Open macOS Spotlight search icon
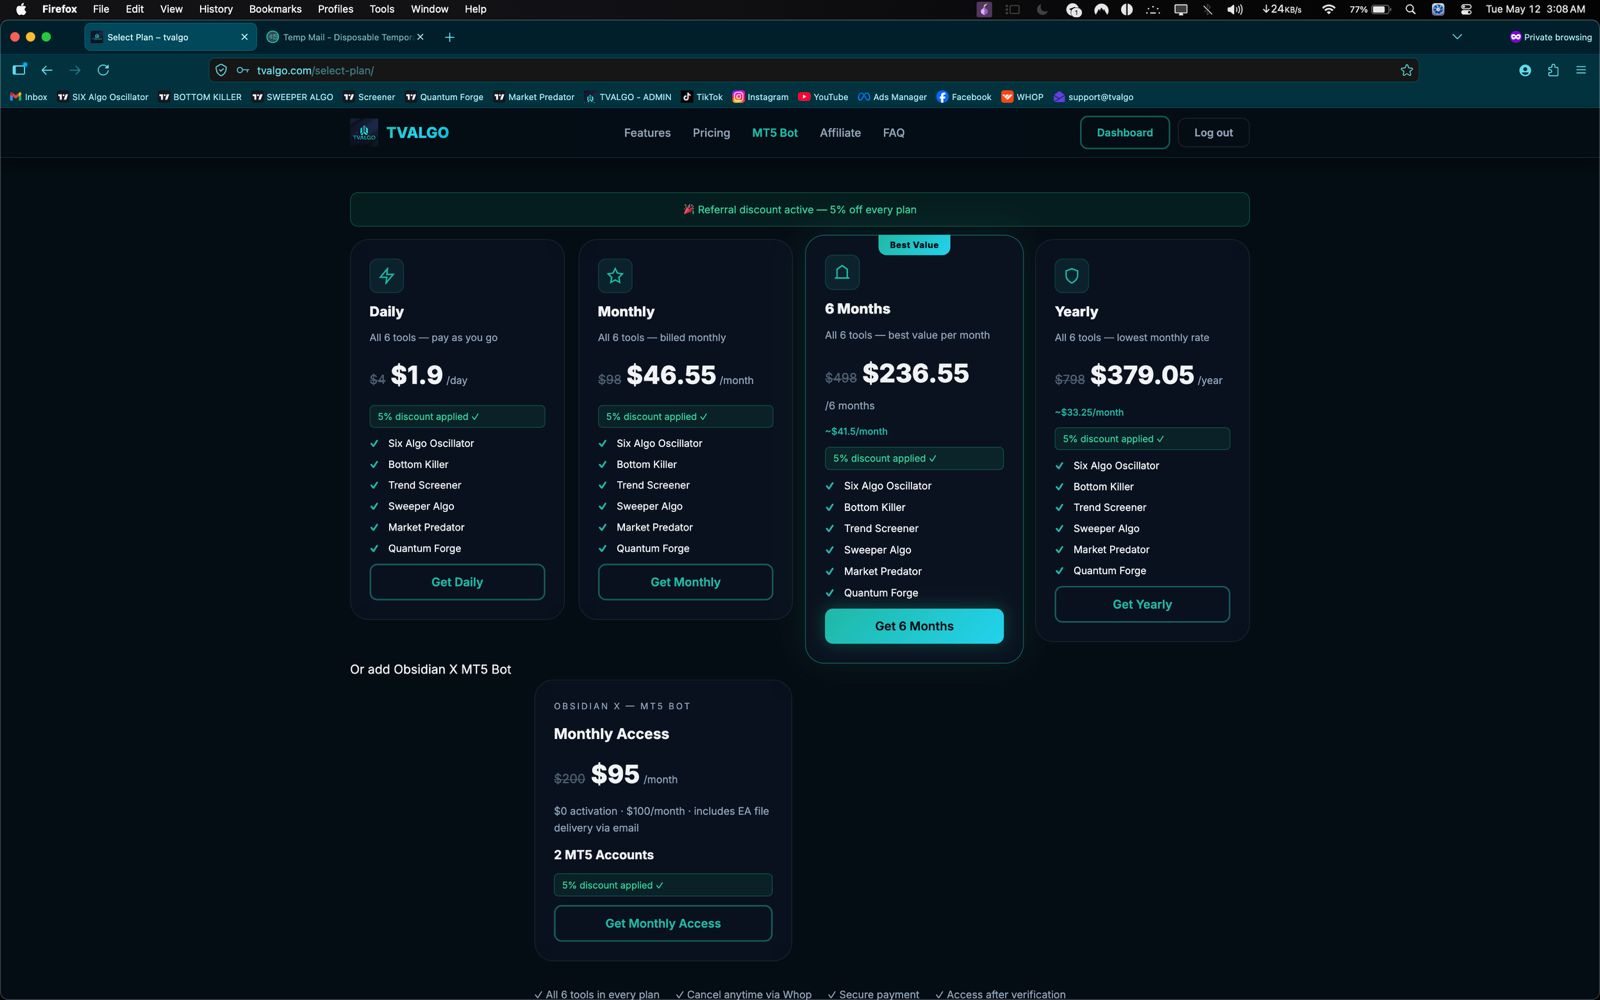The height and width of the screenshot is (1000, 1600). [1410, 9]
